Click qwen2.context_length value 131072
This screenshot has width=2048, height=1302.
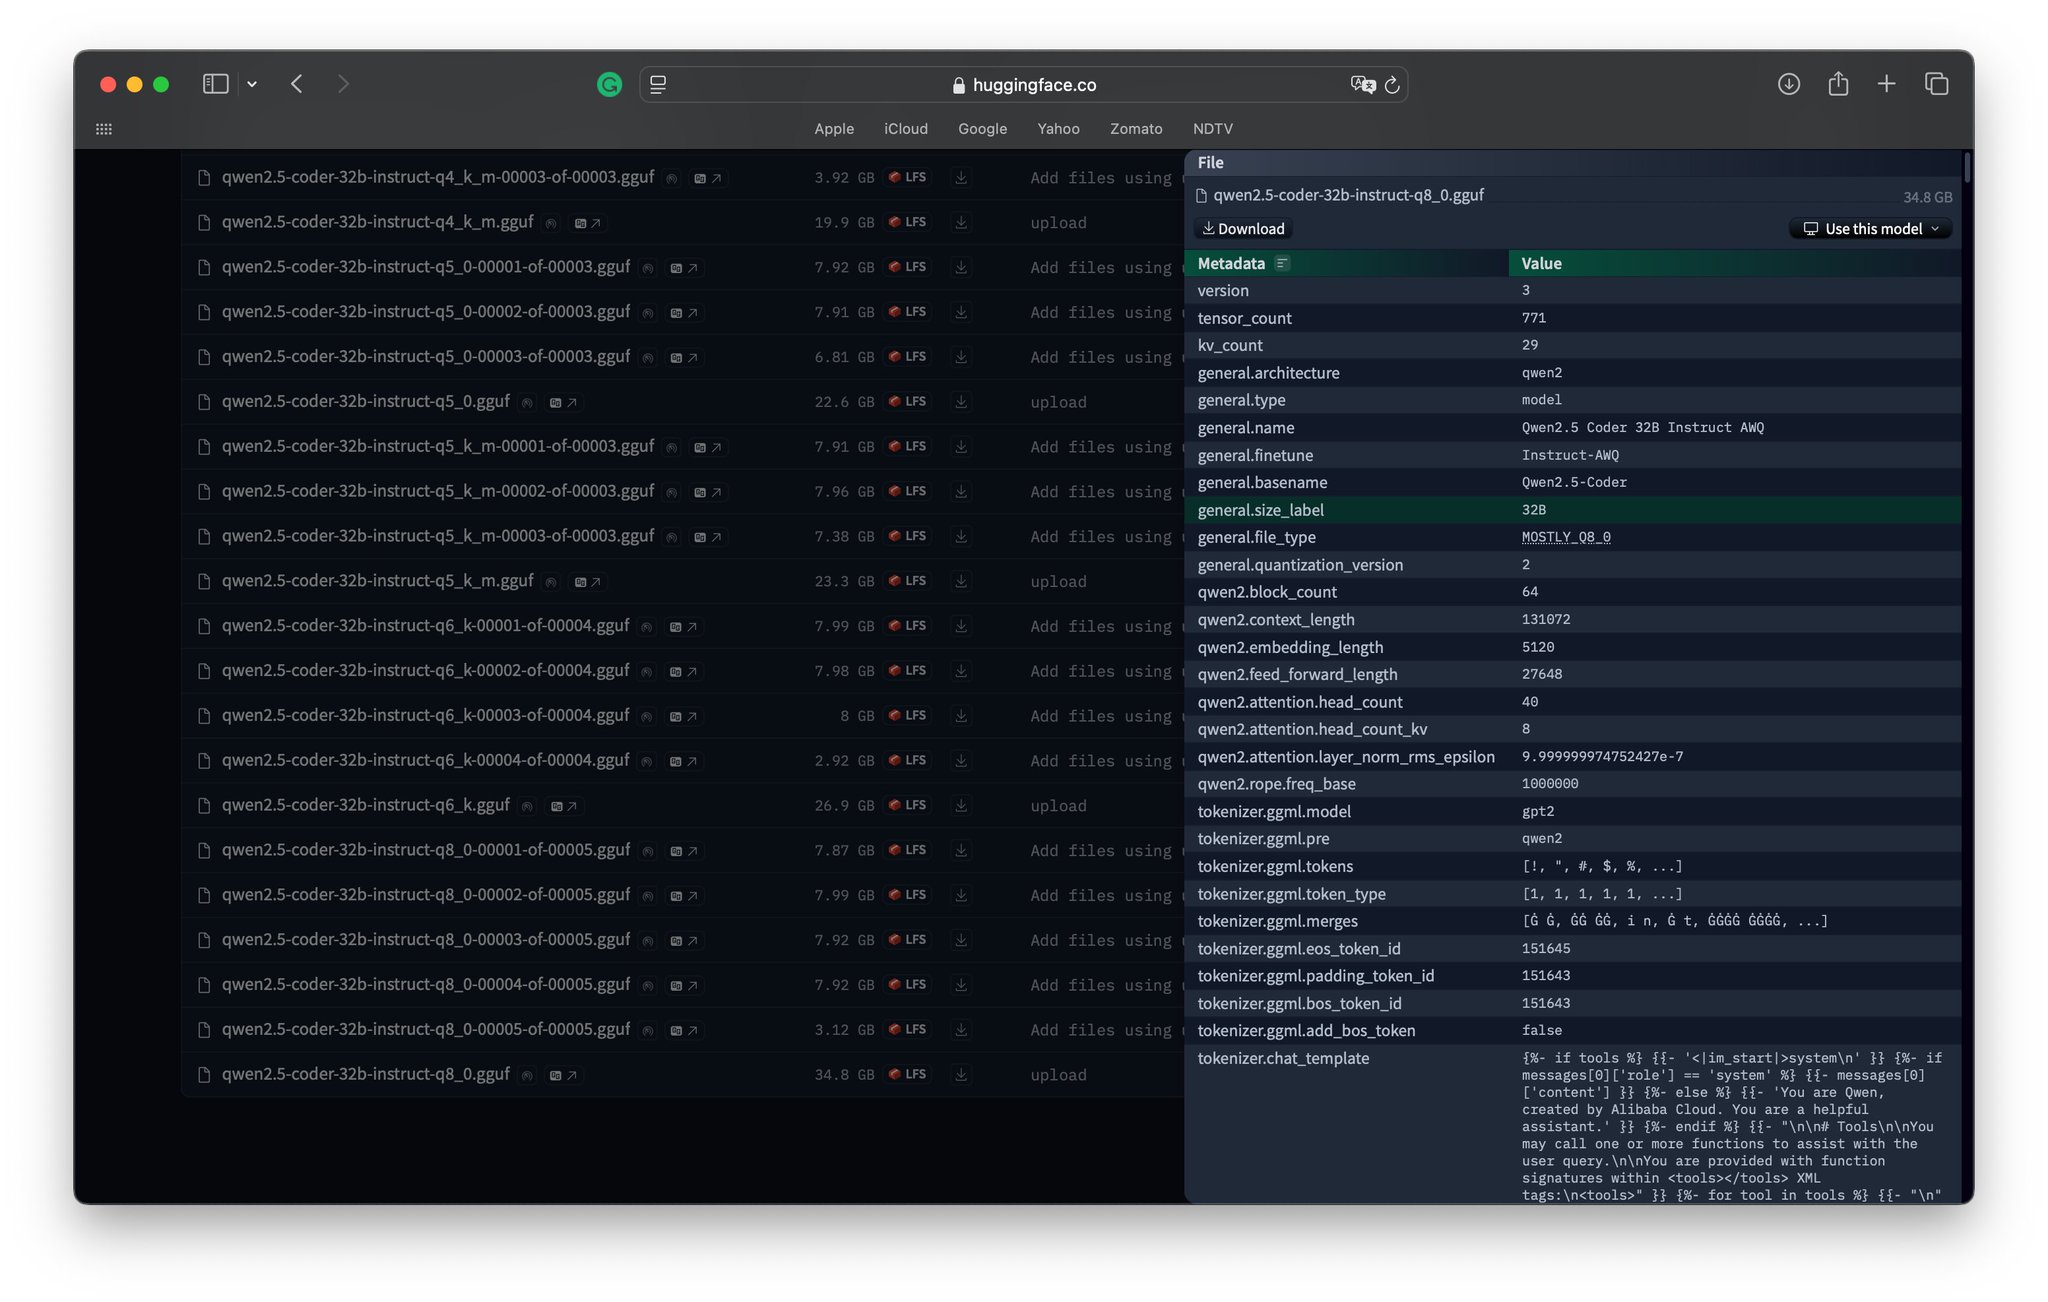(1546, 620)
